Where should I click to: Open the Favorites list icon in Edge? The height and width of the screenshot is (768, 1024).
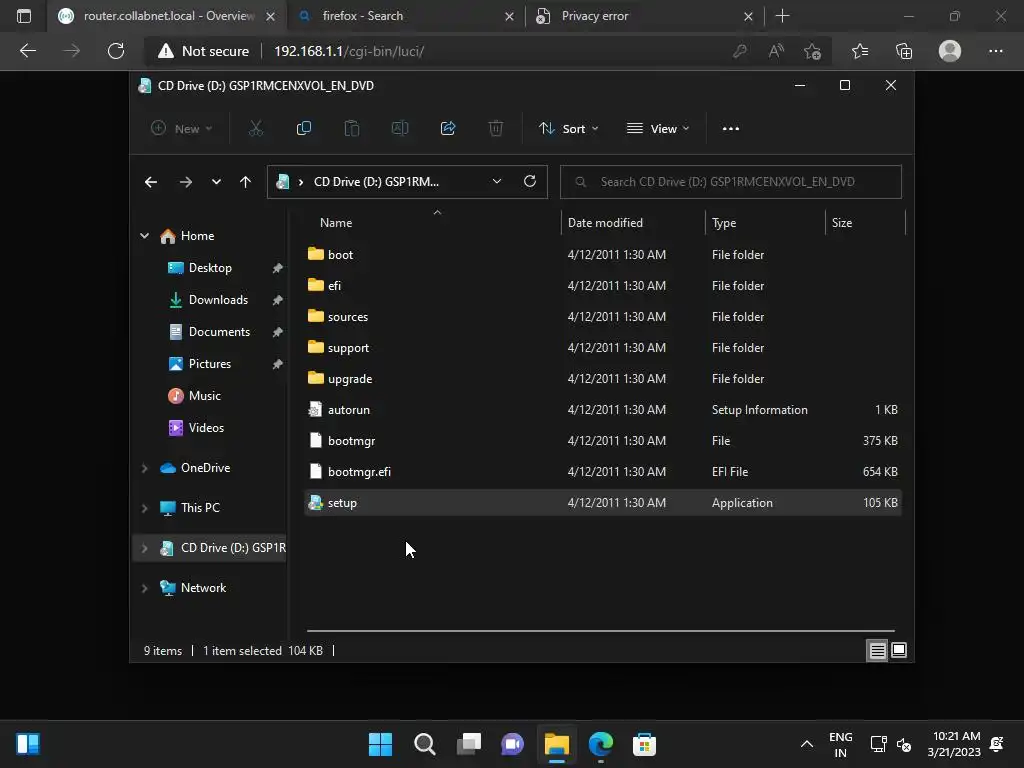(860, 51)
